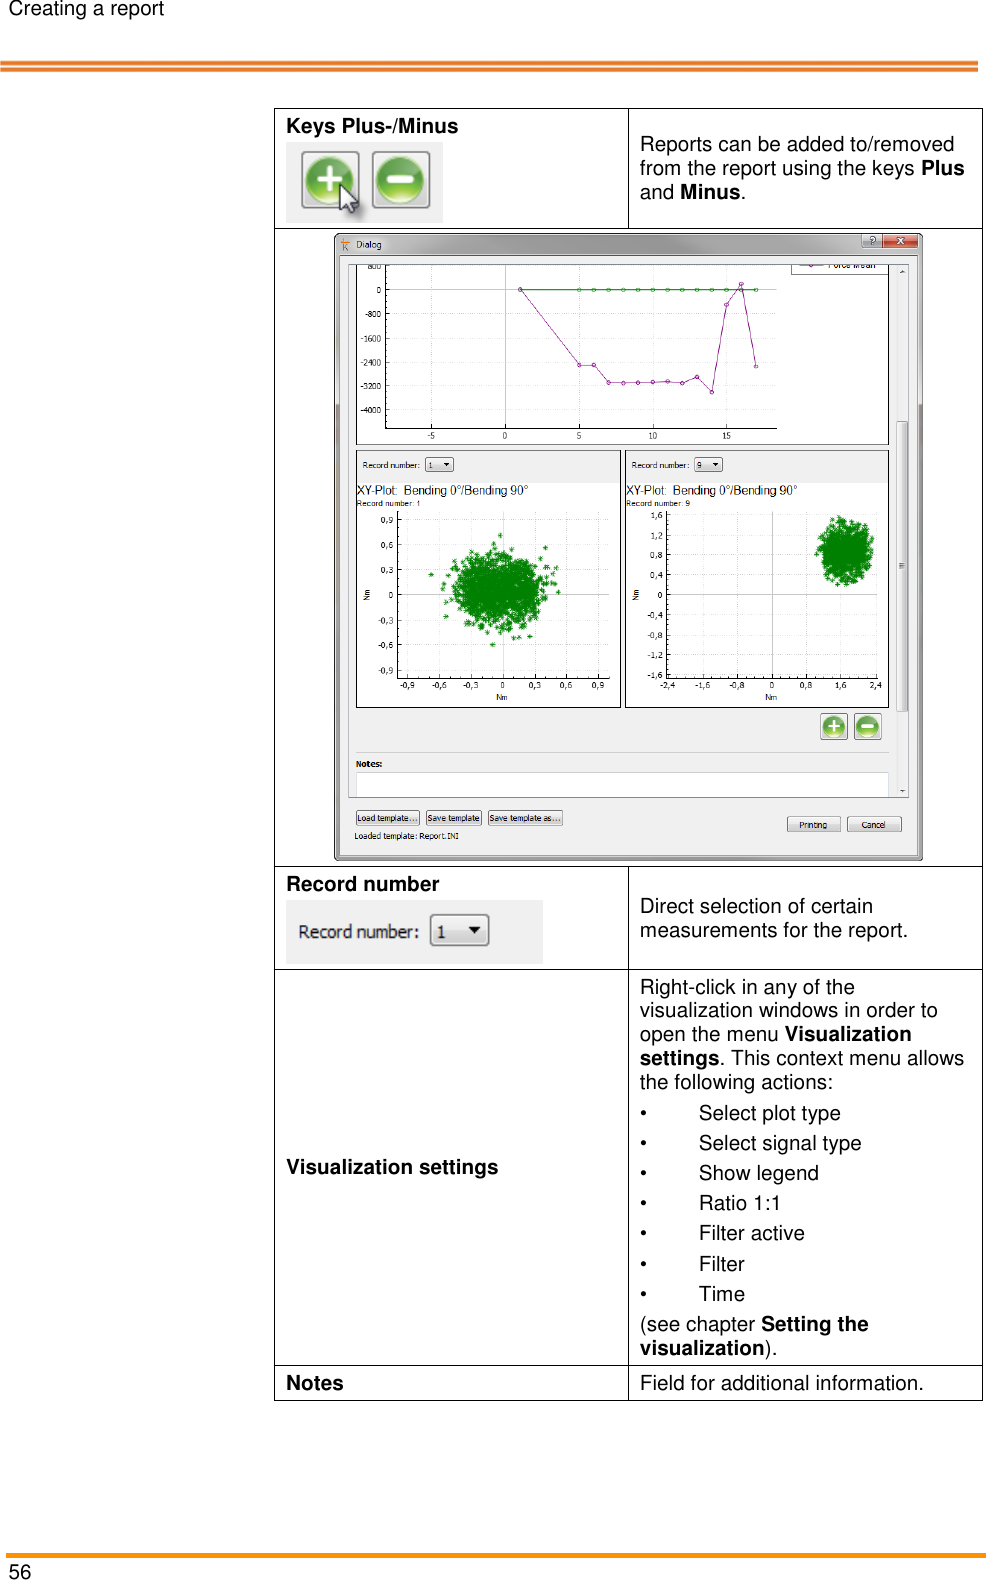Click the 'Filter active' bullet text
986x1580 pixels.
[751, 1233]
